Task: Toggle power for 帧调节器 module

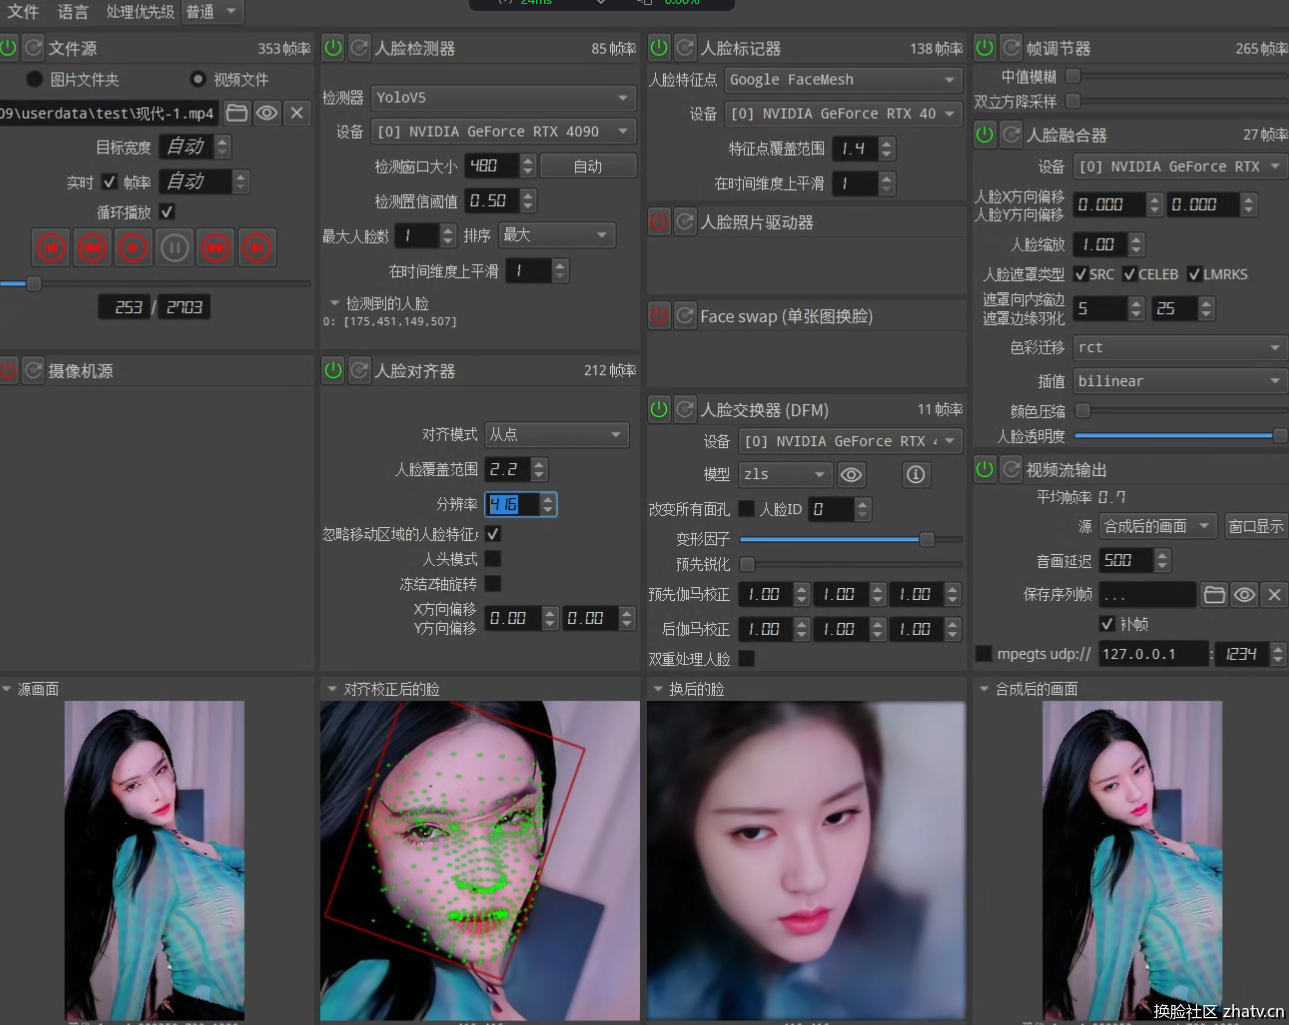Action: [985, 47]
